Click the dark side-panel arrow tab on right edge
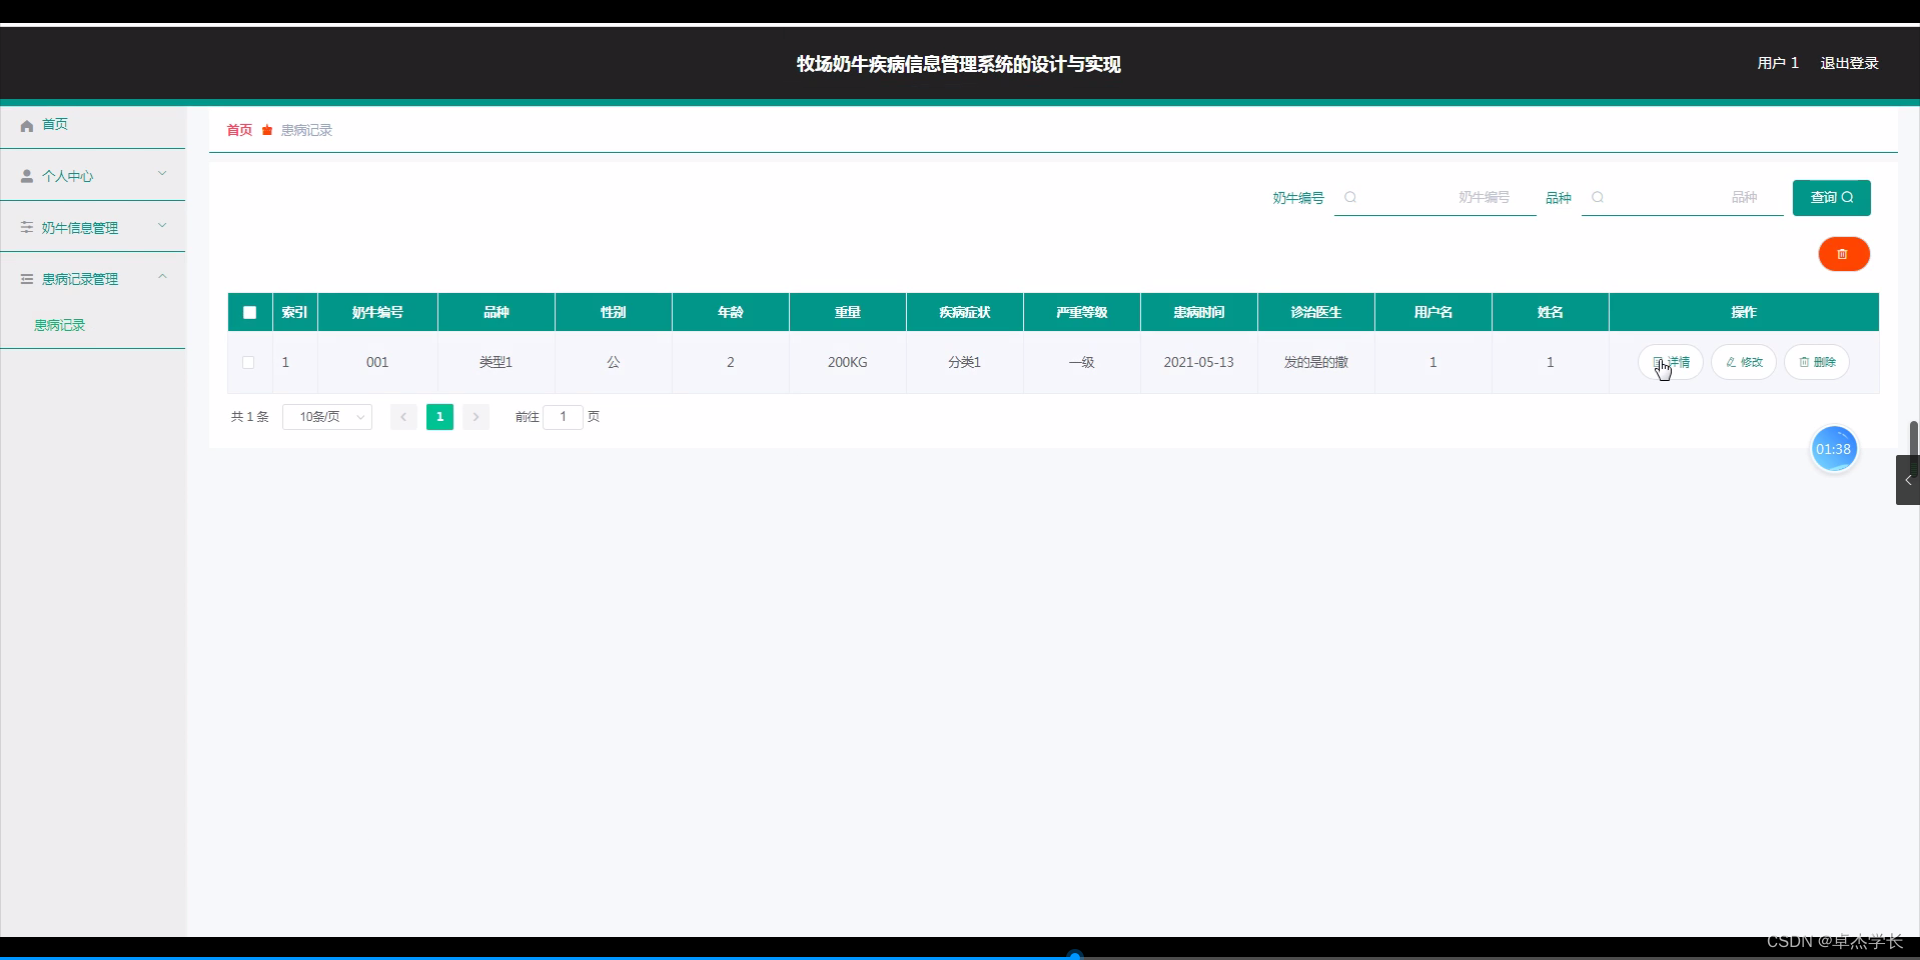The width and height of the screenshot is (1920, 960). tap(1907, 480)
